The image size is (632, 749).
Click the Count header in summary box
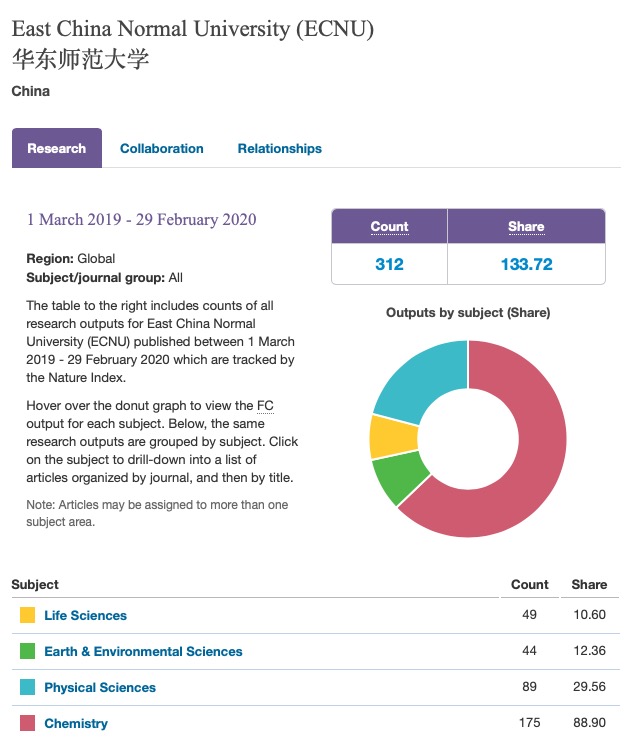[389, 226]
